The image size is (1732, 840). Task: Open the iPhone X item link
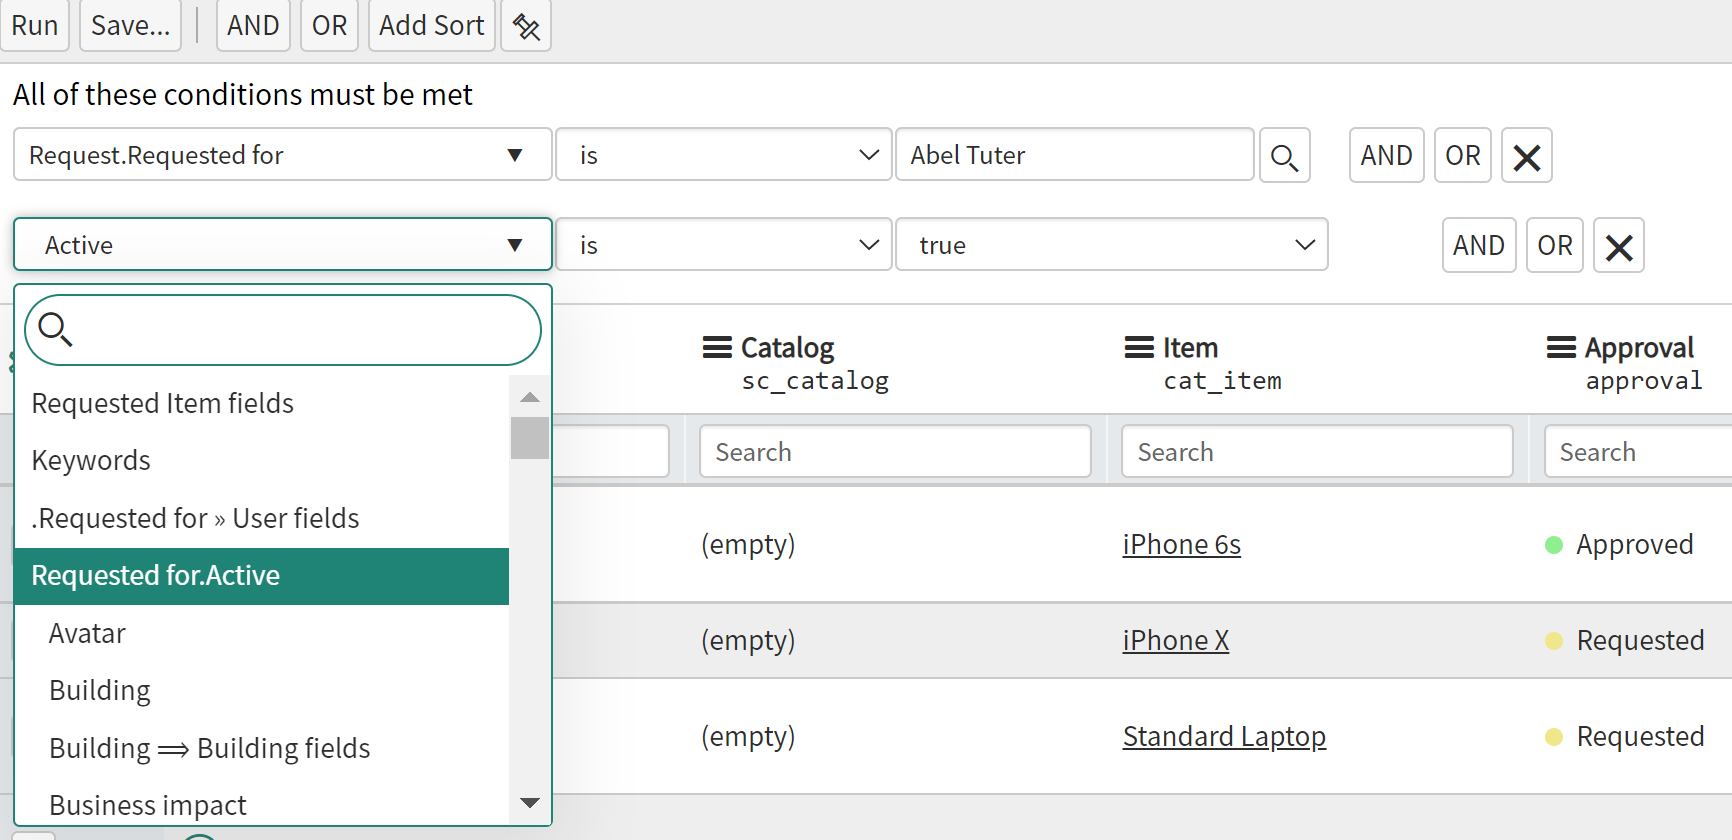(x=1176, y=641)
